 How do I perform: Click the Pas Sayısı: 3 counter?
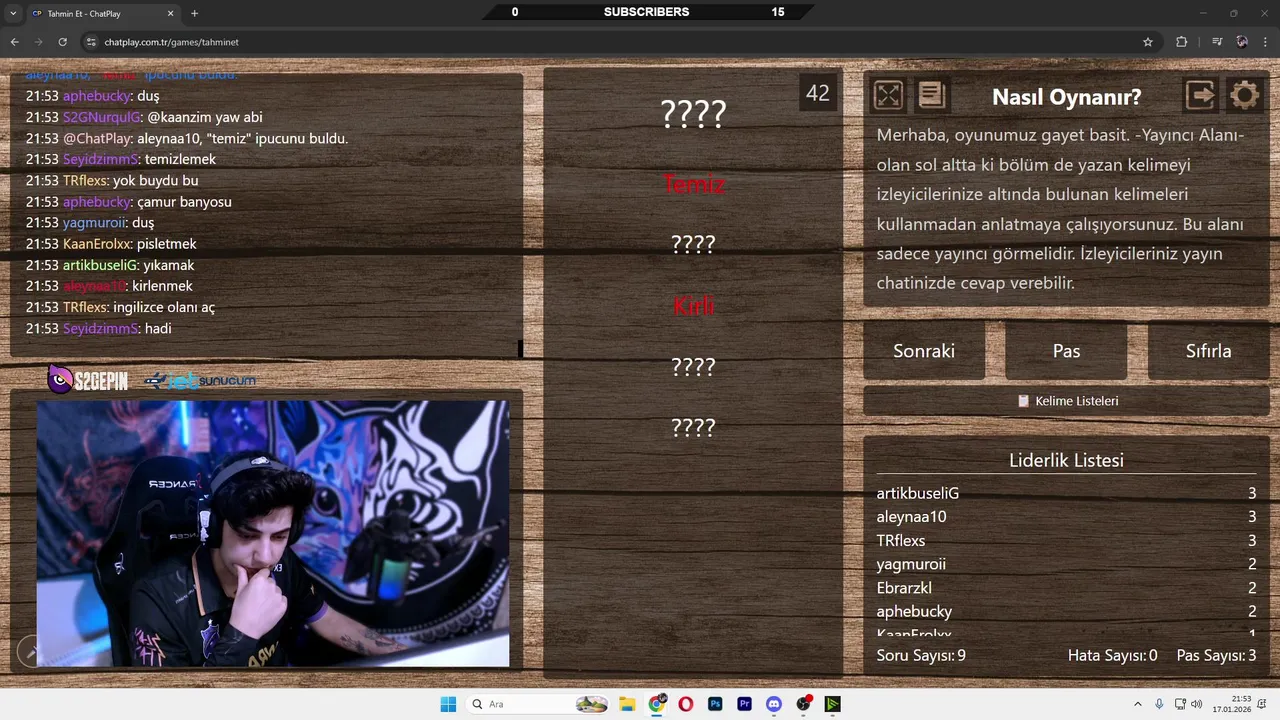coord(1216,656)
